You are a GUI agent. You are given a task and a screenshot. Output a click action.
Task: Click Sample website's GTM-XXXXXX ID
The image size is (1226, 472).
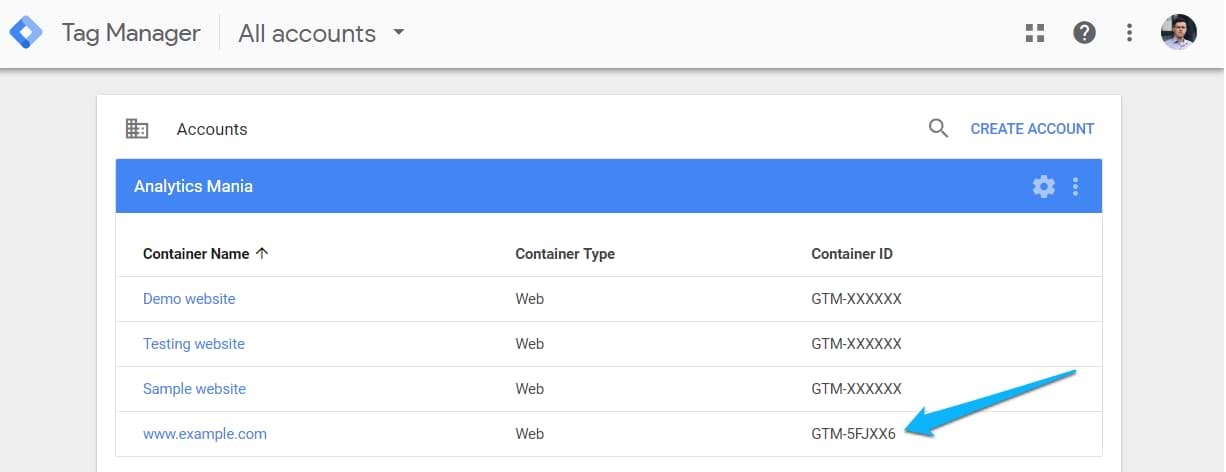(x=856, y=389)
